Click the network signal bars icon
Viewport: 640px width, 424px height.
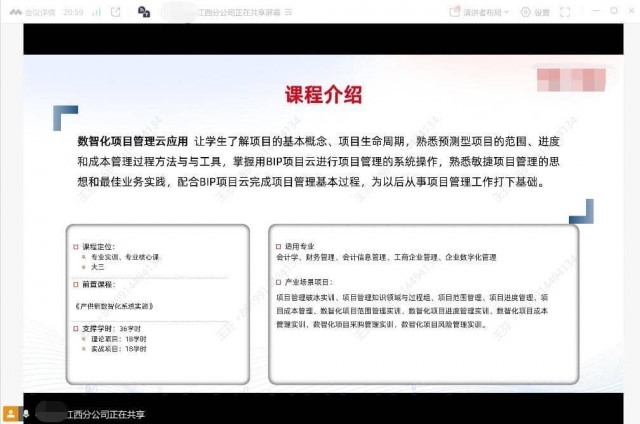click(x=95, y=12)
